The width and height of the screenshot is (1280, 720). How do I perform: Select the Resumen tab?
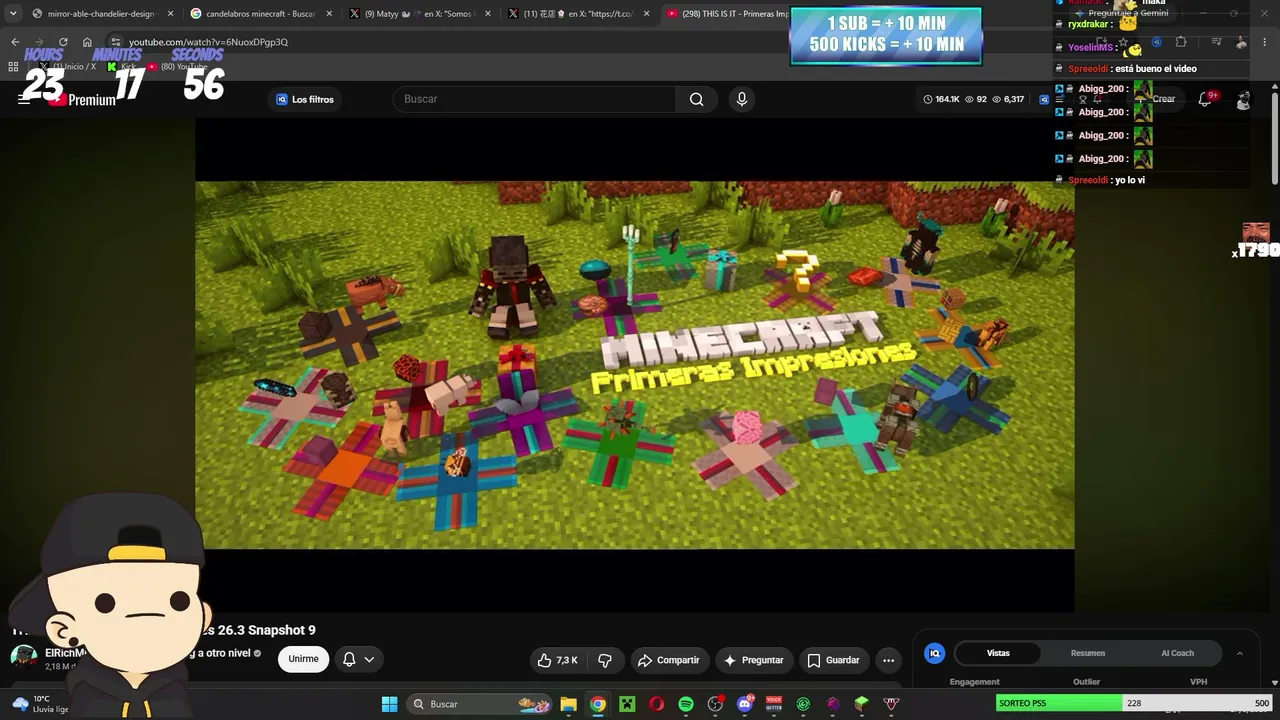[1088, 653]
